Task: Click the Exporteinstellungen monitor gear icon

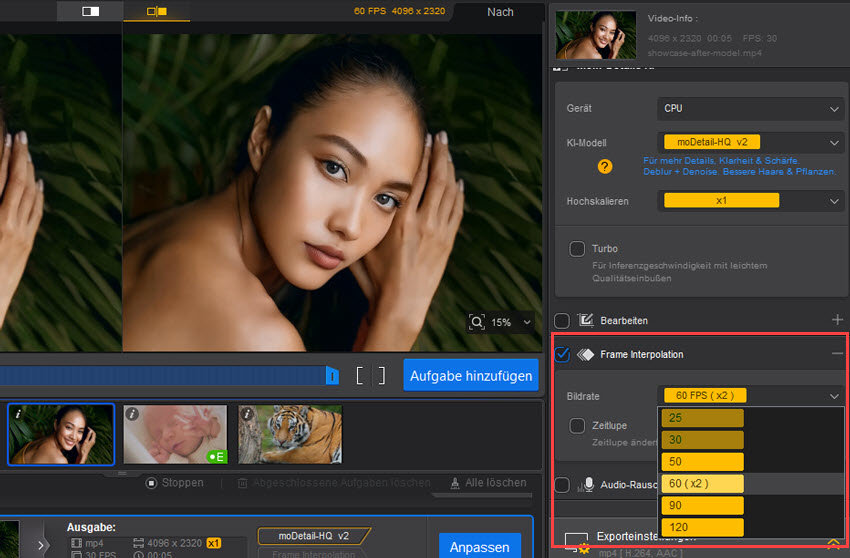Action: pos(576,544)
